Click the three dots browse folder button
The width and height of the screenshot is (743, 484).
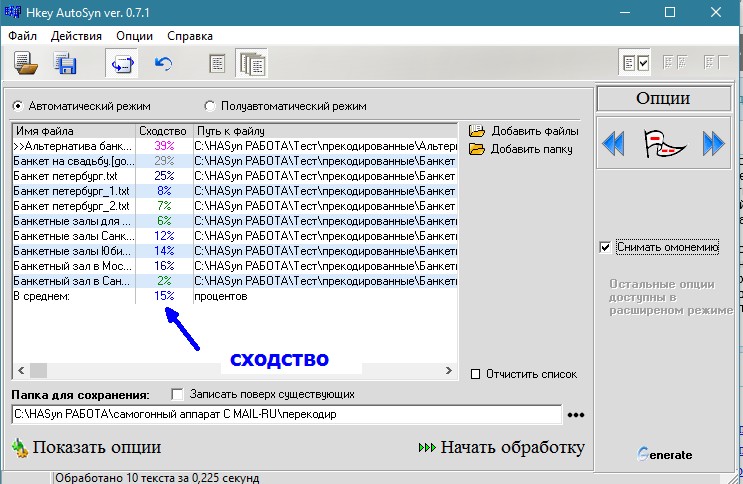[x=576, y=415]
